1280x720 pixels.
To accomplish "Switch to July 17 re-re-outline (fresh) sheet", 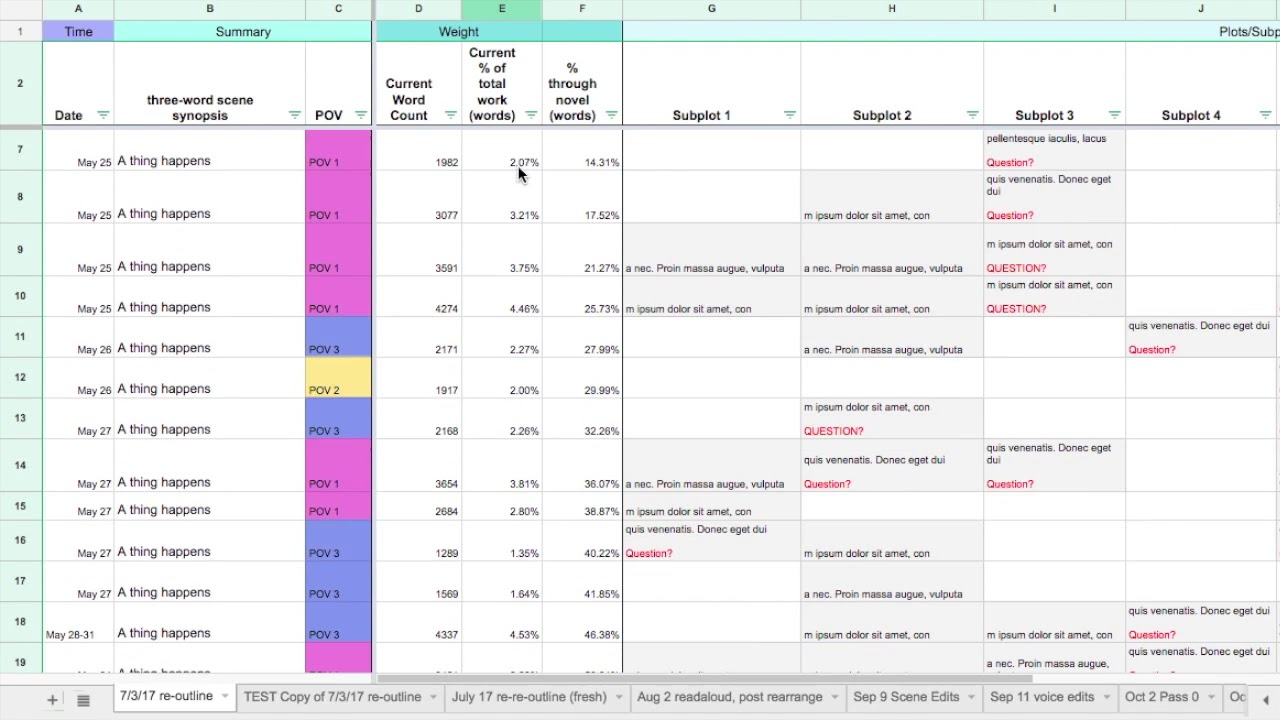I will pyautogui.click(x=529, y=697).
